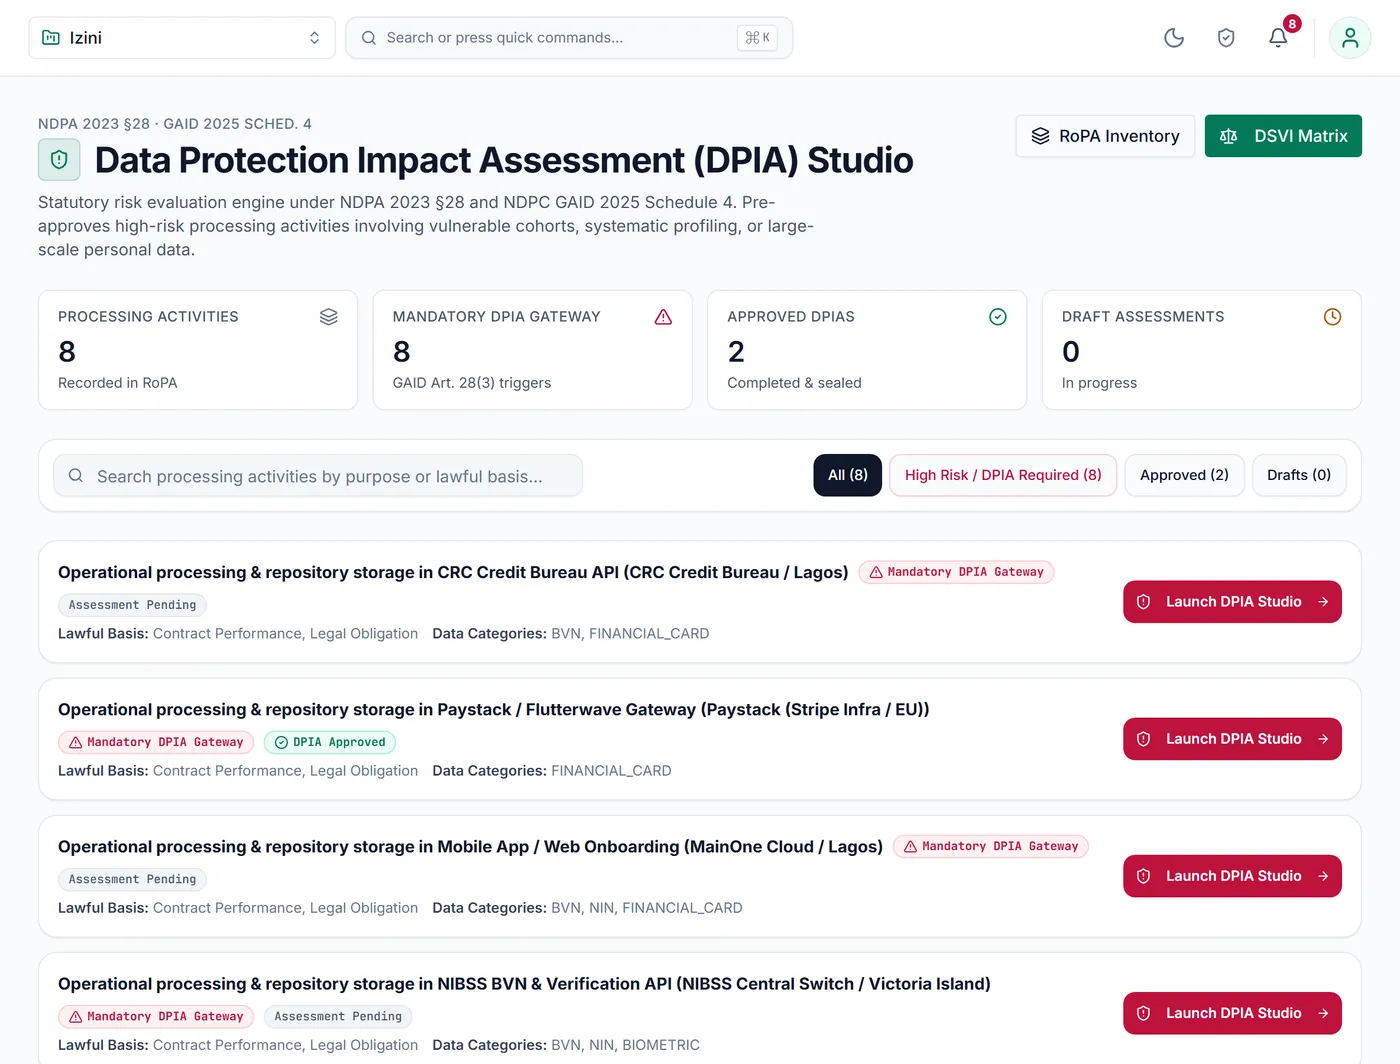The width and height of the screenshot is (1400, 1064).
Task: Click clock icon in Draft Assessments card
Action: click(1332, 317)
